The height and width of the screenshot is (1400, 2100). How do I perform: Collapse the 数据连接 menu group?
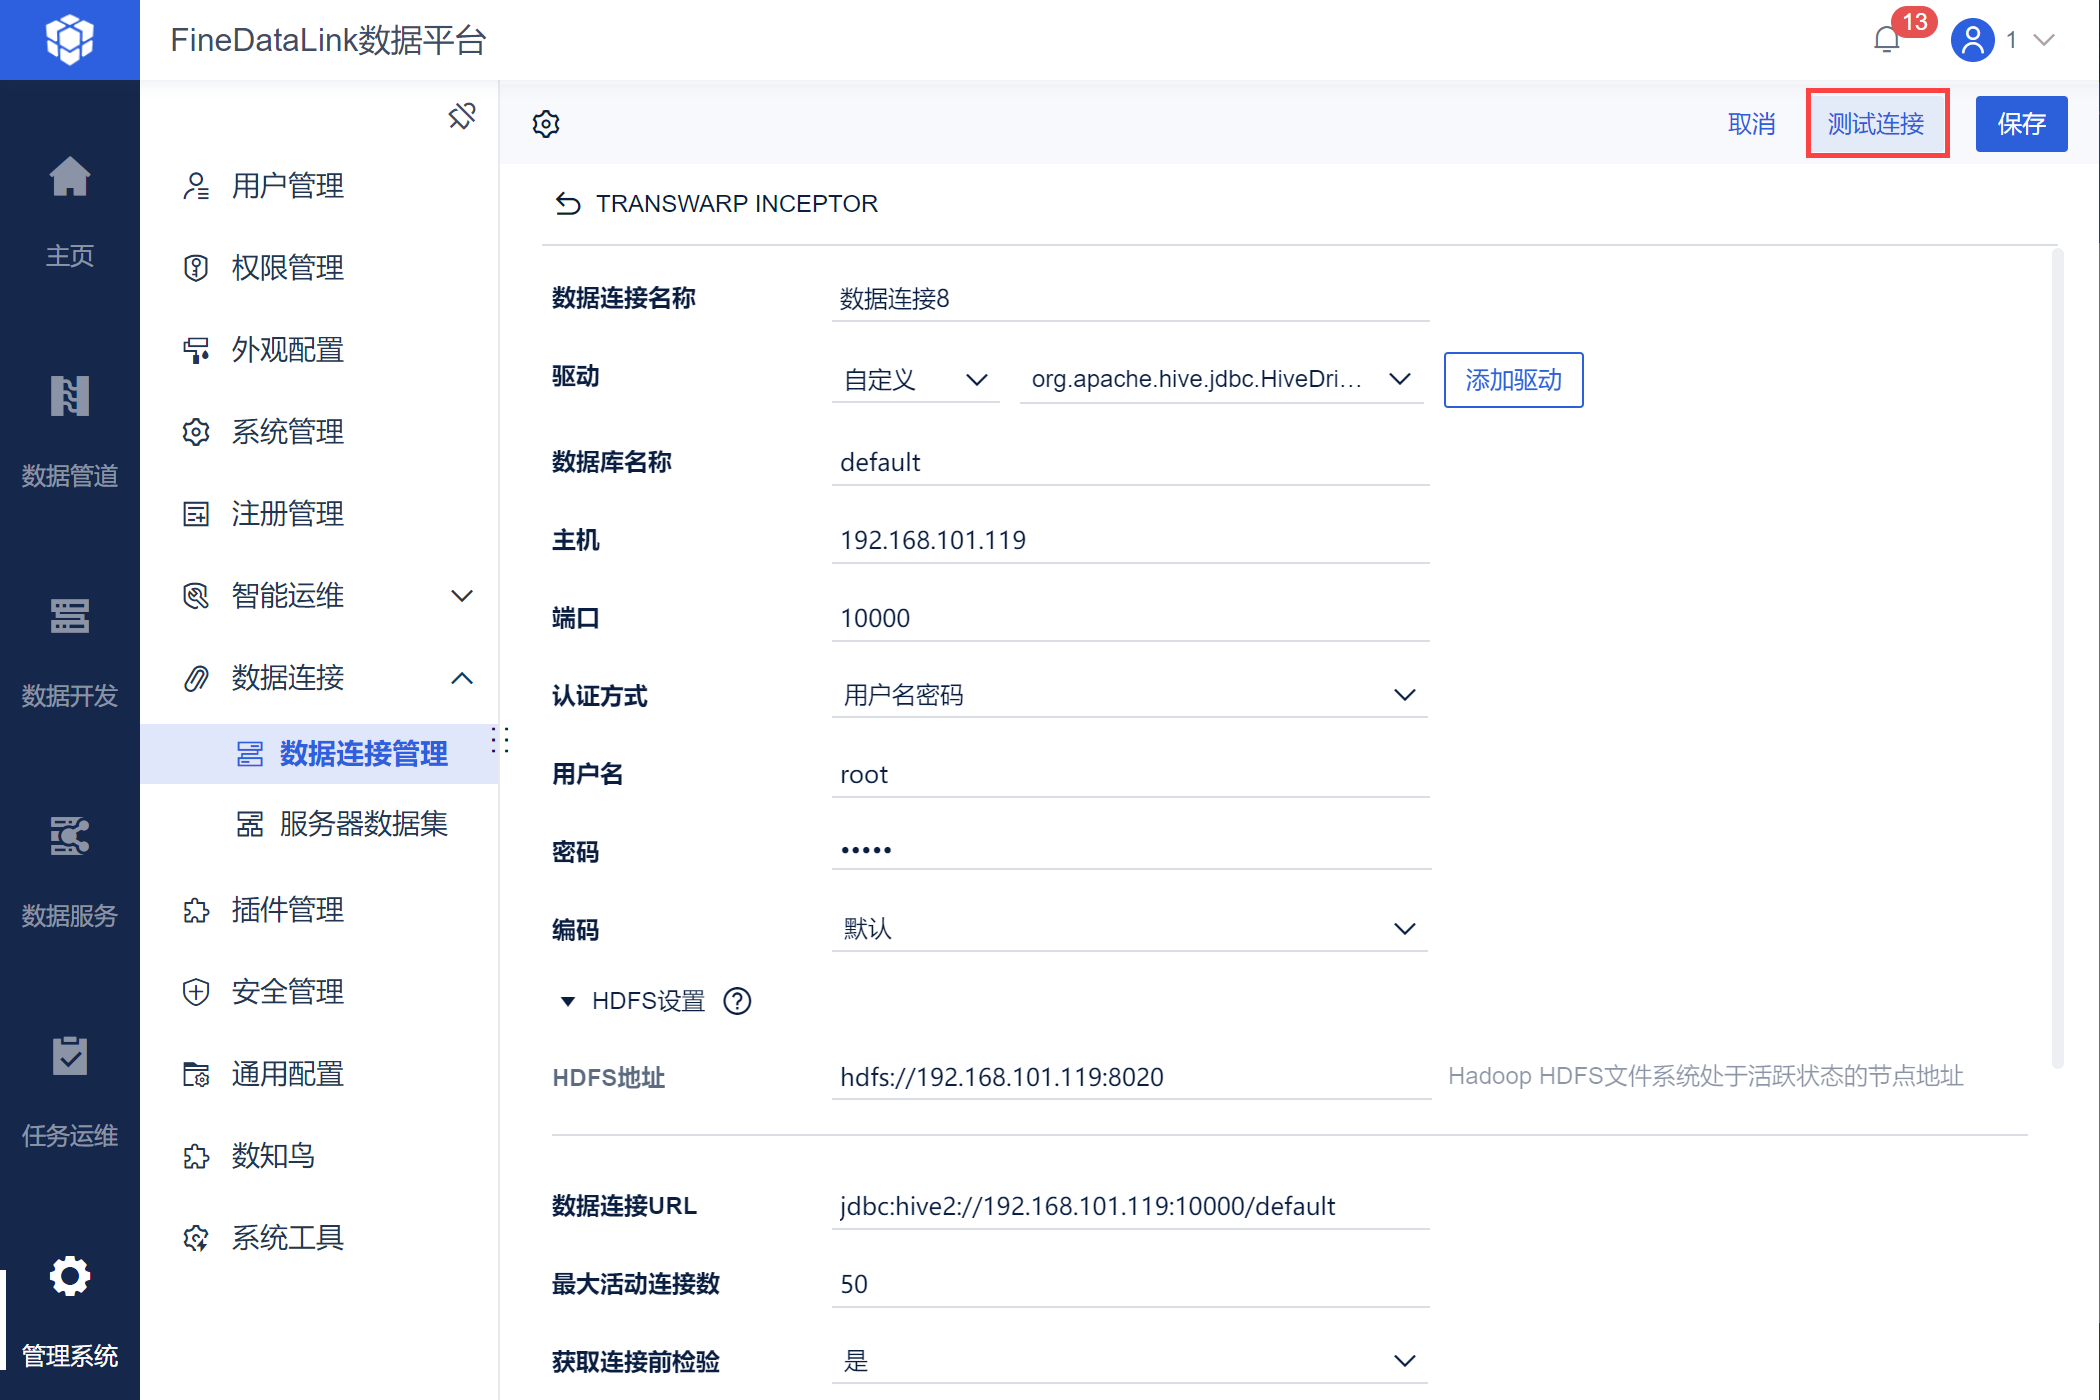point(462,678)
